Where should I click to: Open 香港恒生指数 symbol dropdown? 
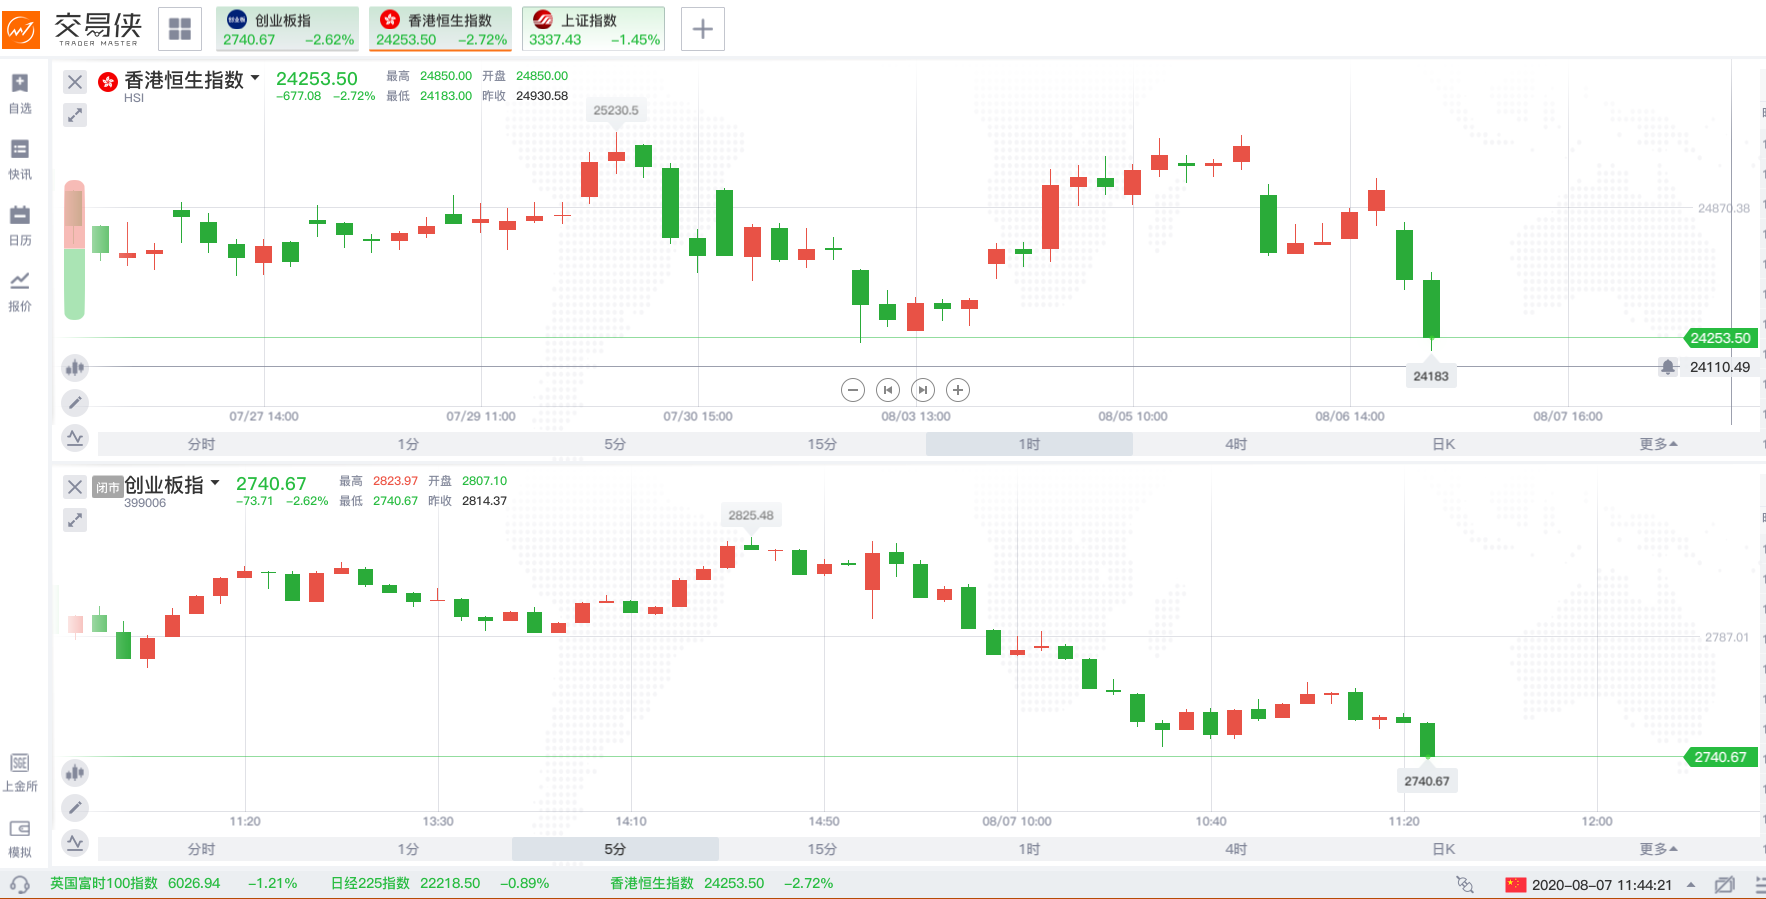(255, 78)
